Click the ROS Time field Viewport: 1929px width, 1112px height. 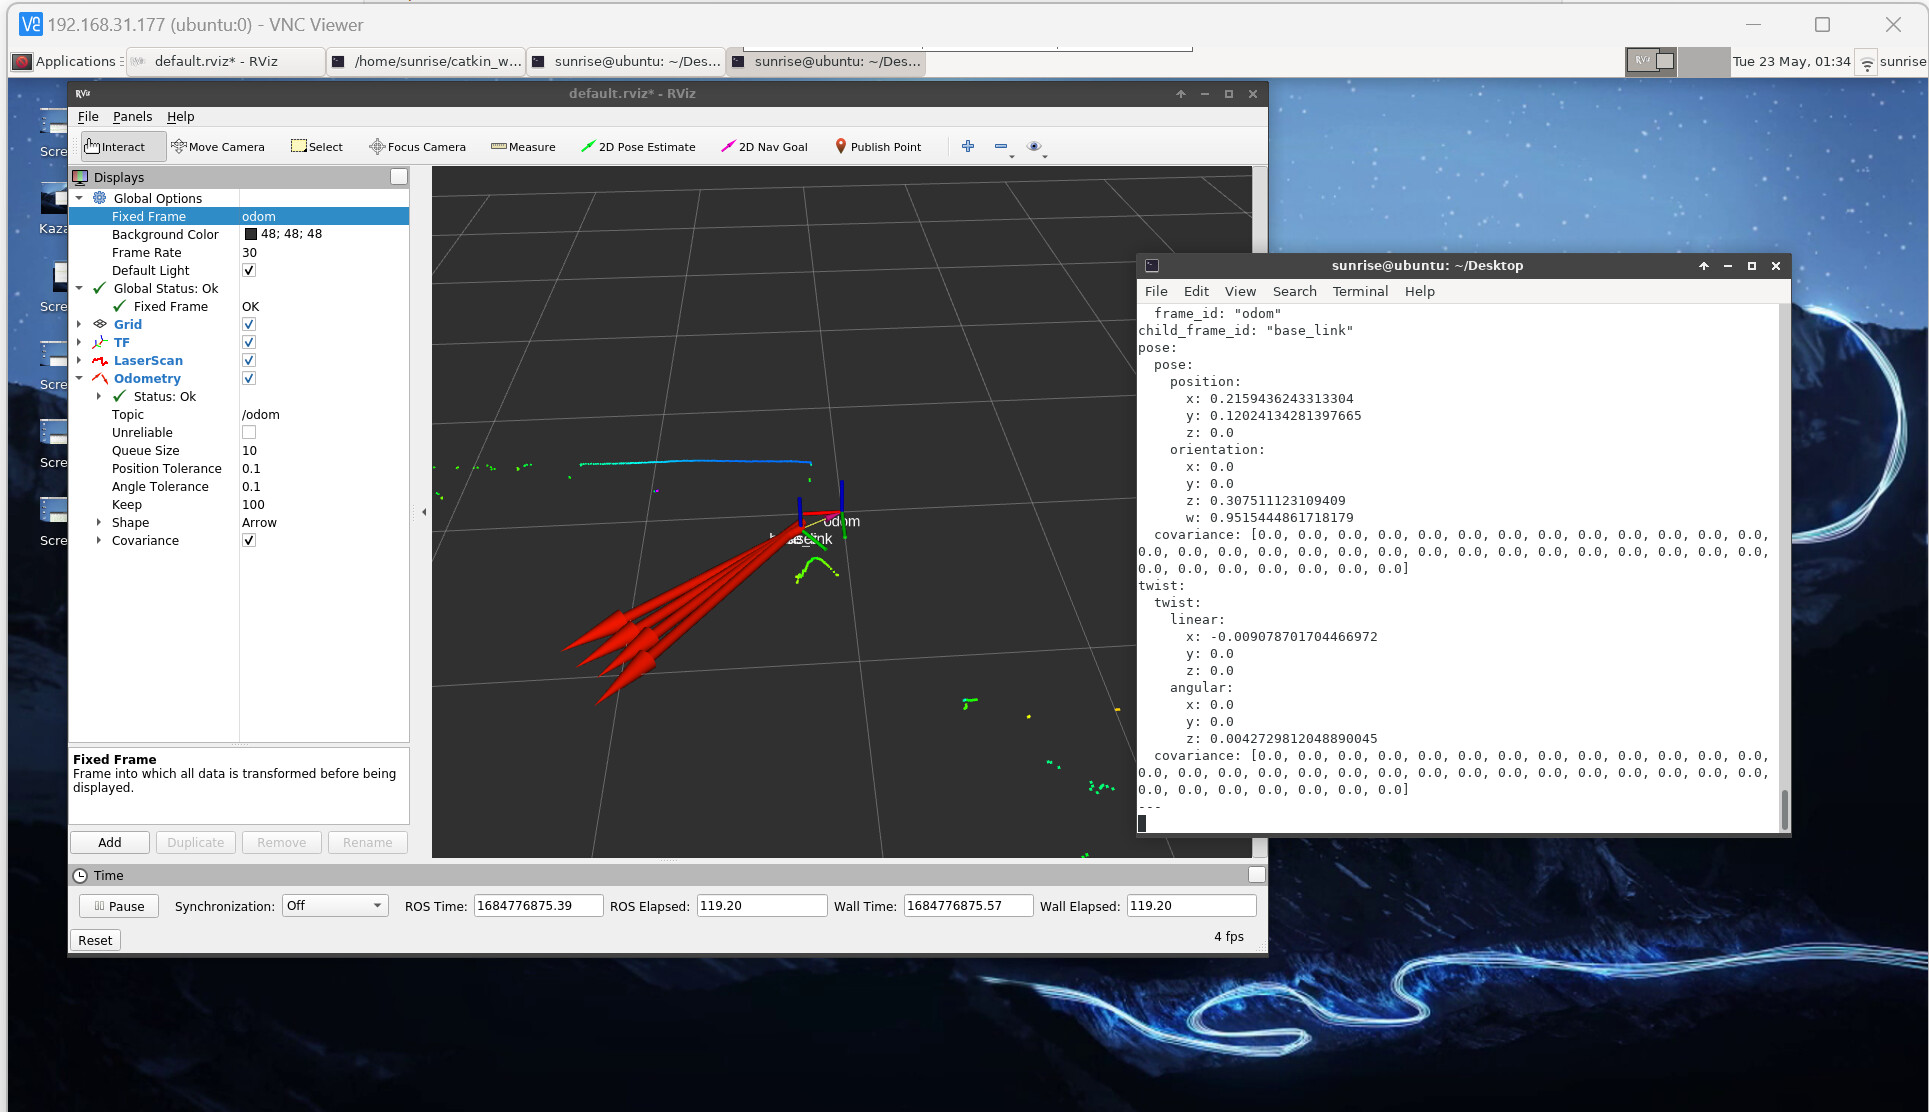tap(538, 906)
